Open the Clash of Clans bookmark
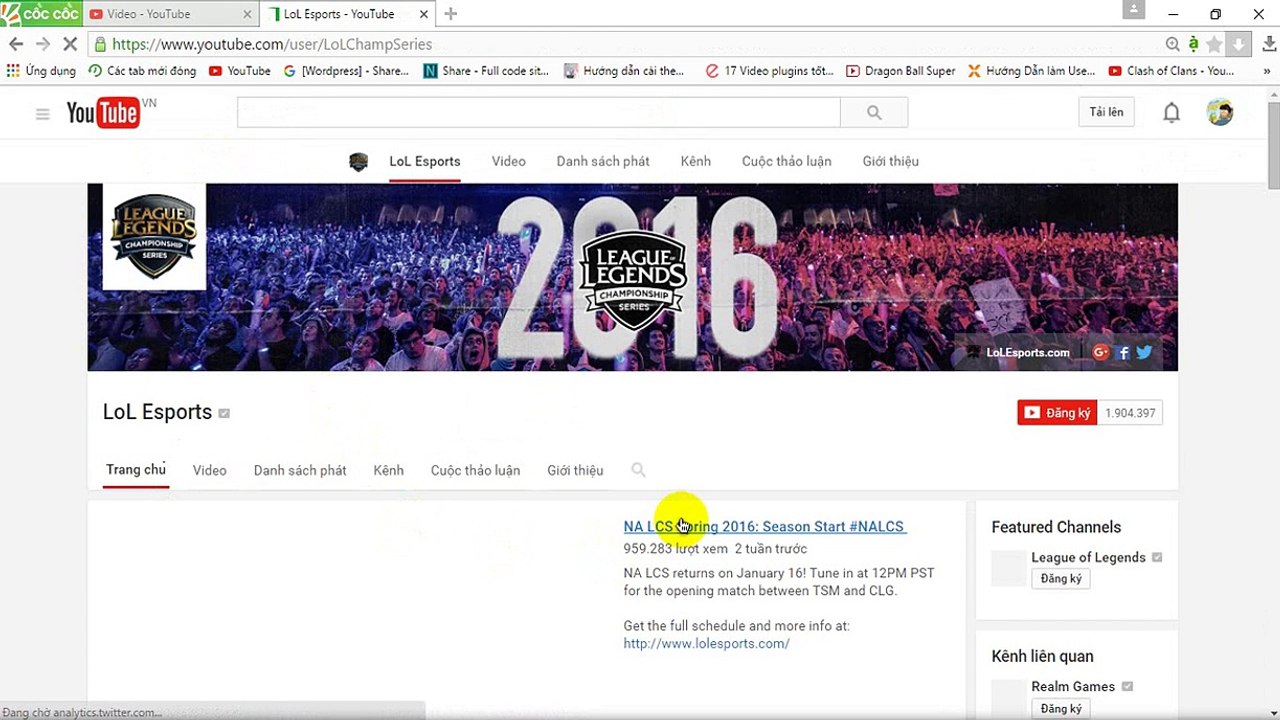The width and height of the screenshot is (1280, 720). tap(1171, 71)
